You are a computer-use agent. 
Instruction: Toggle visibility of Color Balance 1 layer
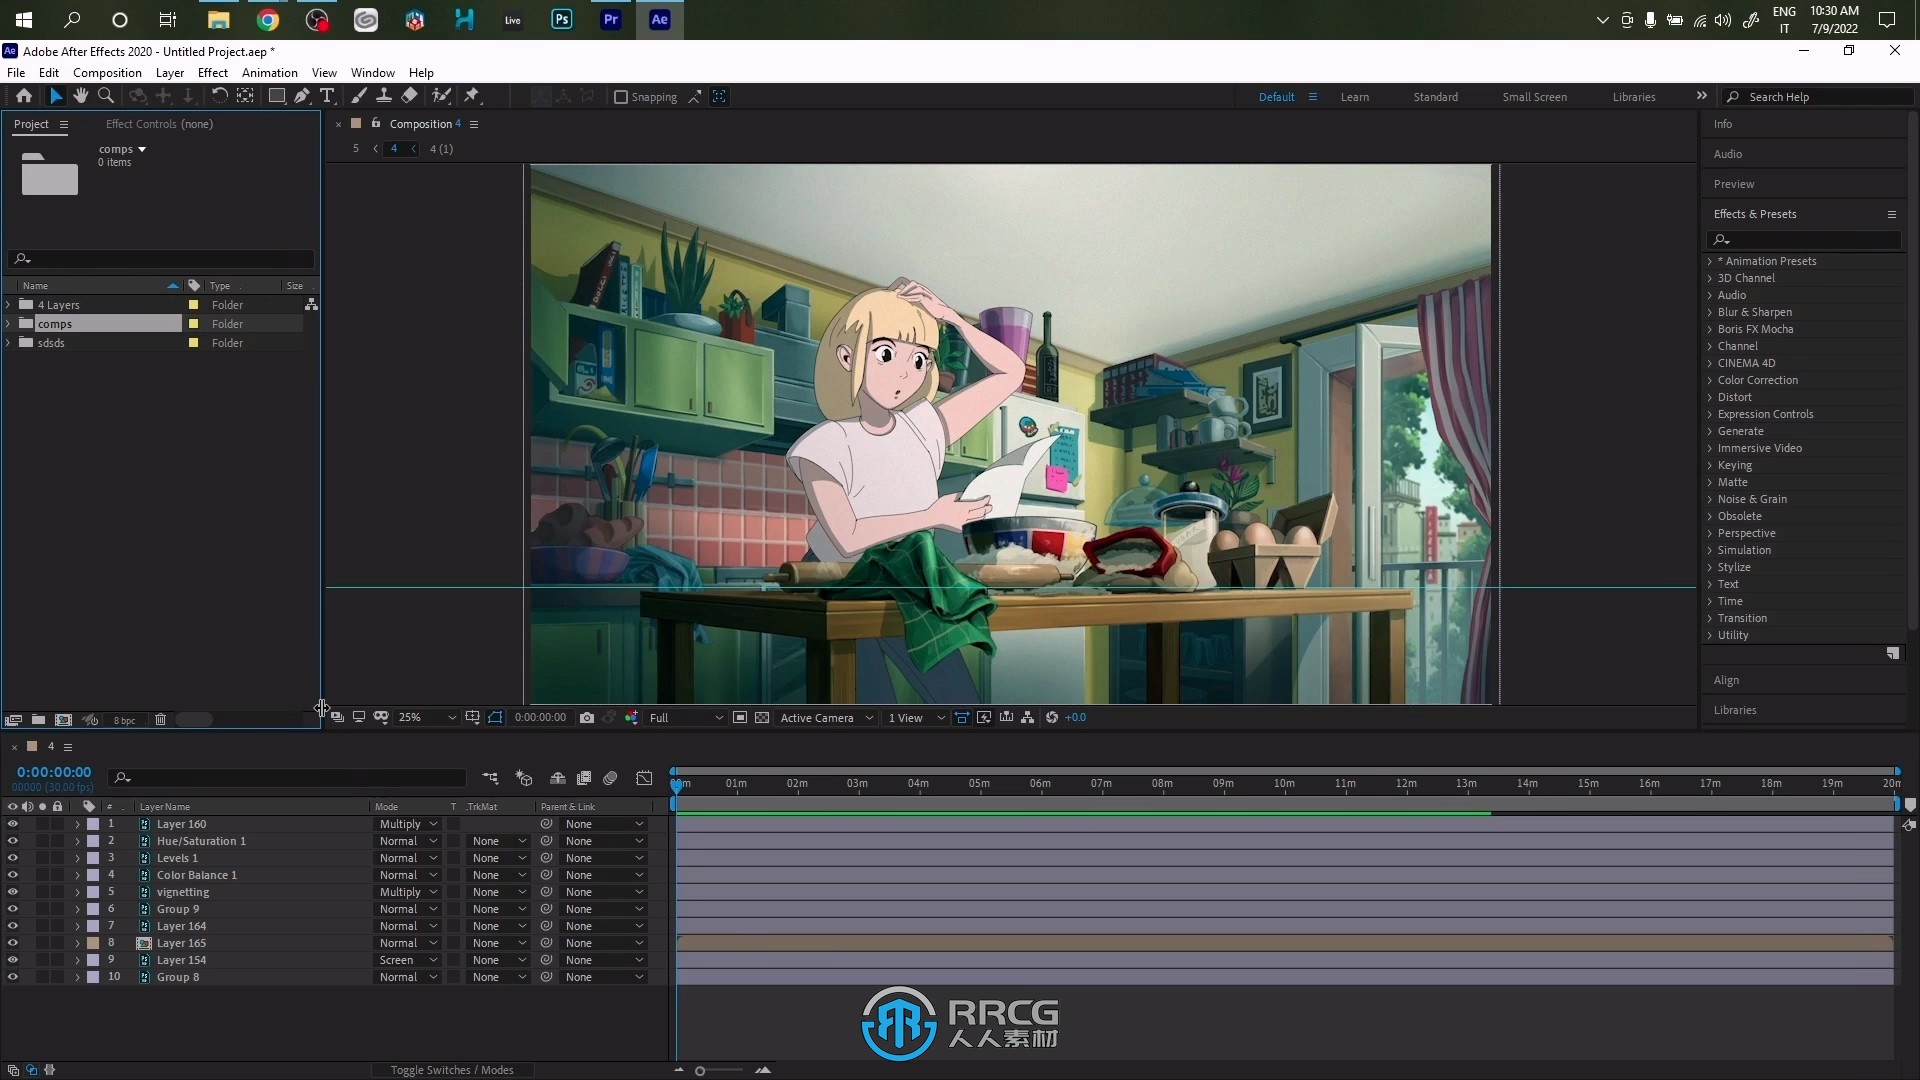[x=12, y=874]
